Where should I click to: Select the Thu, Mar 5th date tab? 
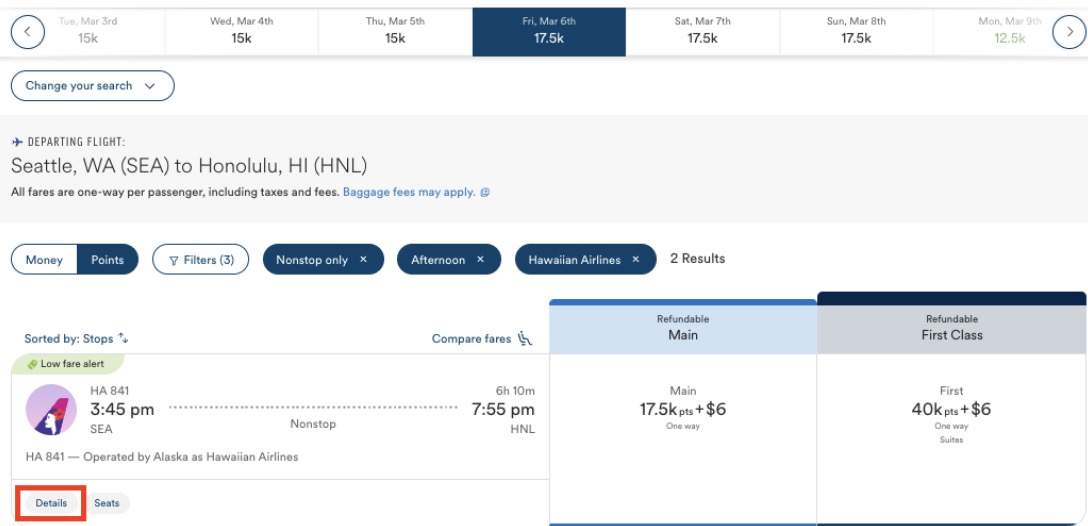(395, 32)
